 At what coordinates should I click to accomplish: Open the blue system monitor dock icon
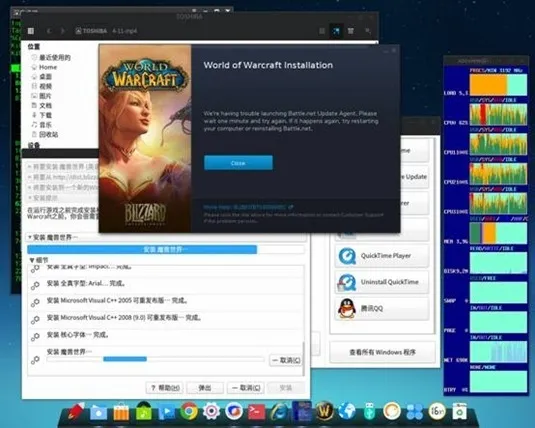[302, 411]
